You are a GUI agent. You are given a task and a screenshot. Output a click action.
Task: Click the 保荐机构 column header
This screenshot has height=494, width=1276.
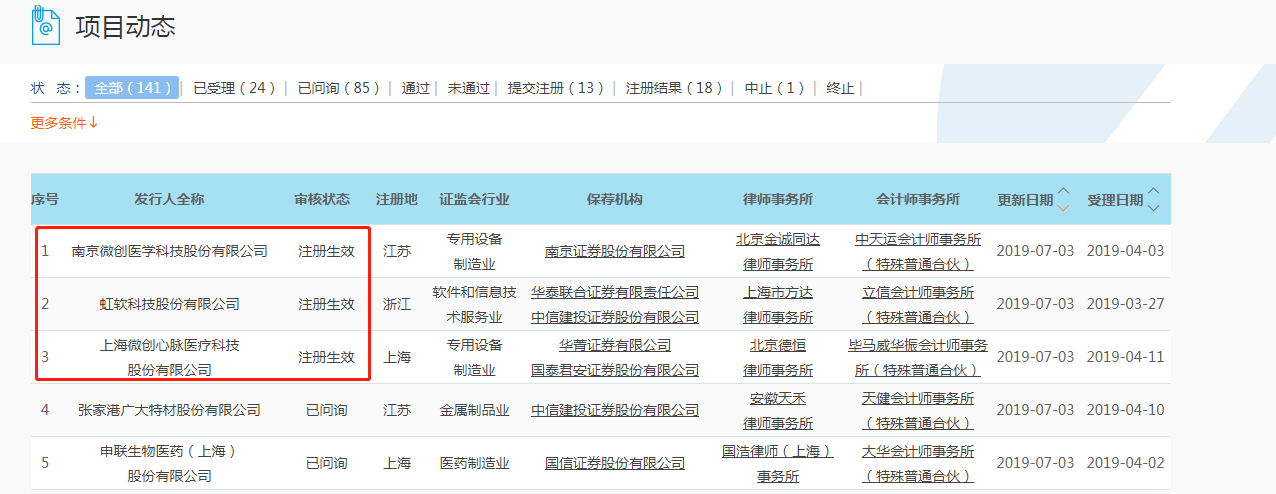point(615,199)
